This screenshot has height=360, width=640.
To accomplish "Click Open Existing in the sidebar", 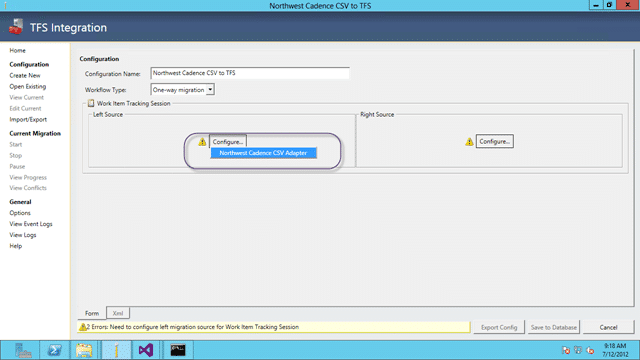I will tap(28, 87).
